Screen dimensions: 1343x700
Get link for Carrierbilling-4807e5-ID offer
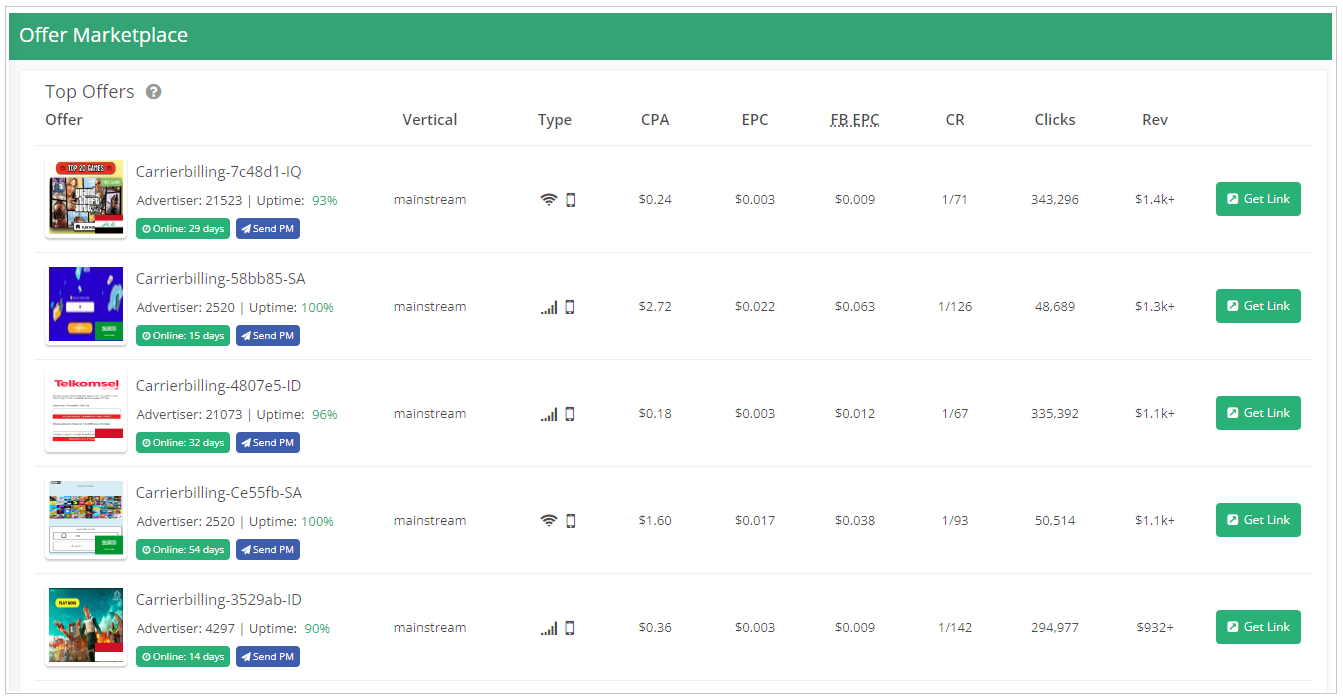(1258, 413)
